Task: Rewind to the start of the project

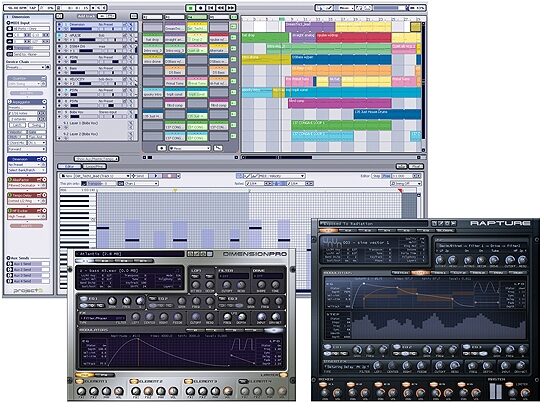Action: [211, 8]
